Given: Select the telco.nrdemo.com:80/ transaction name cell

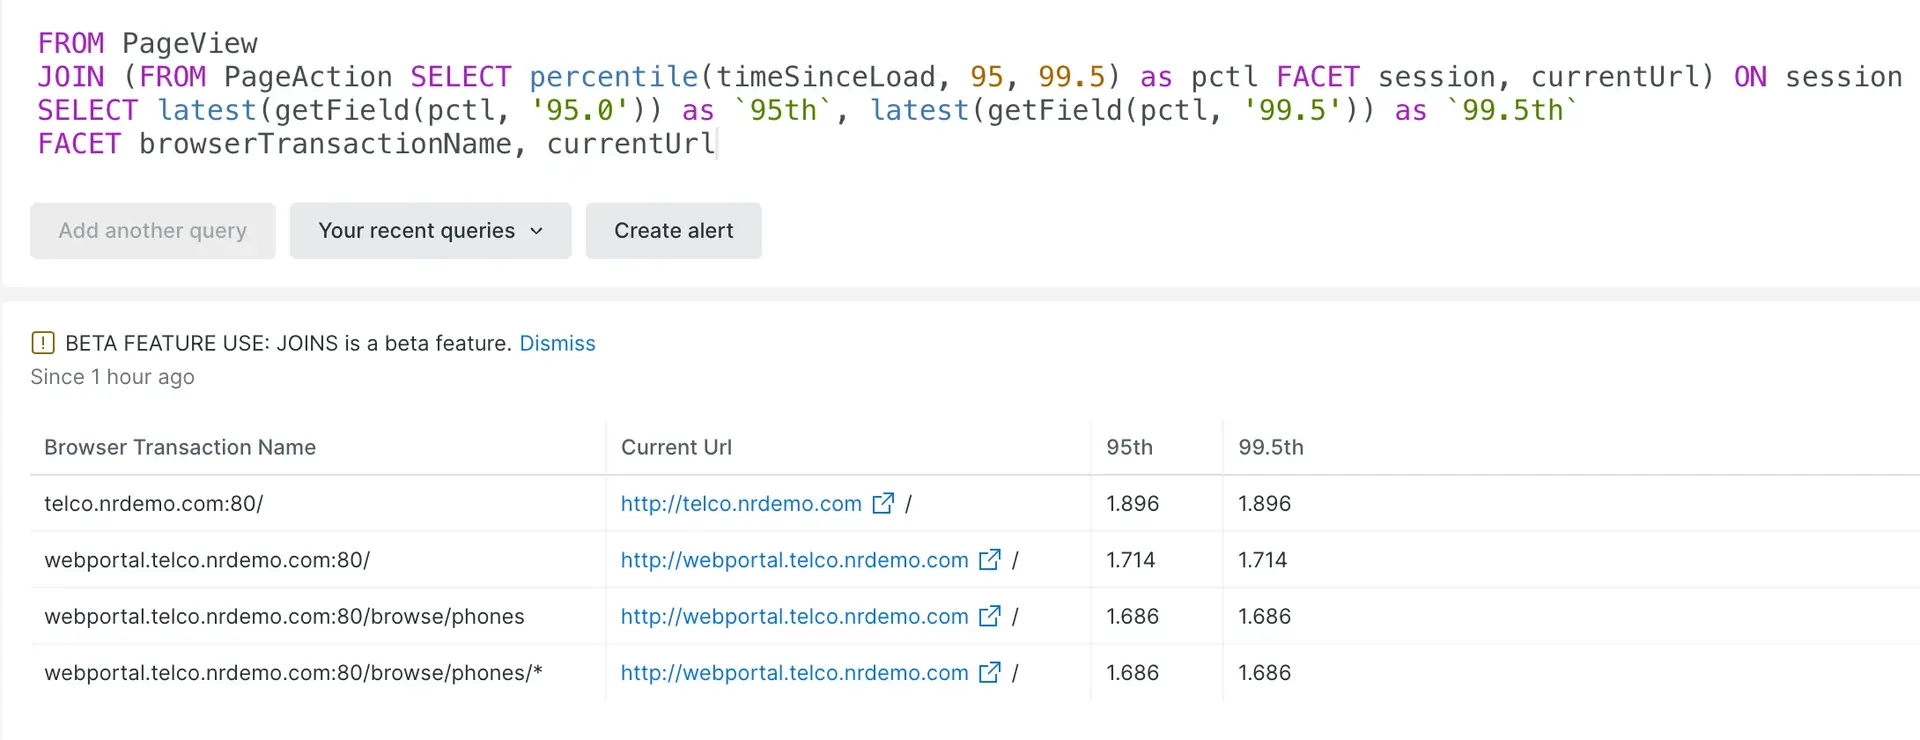Looking at the screenshot, I should coord(154,504).
